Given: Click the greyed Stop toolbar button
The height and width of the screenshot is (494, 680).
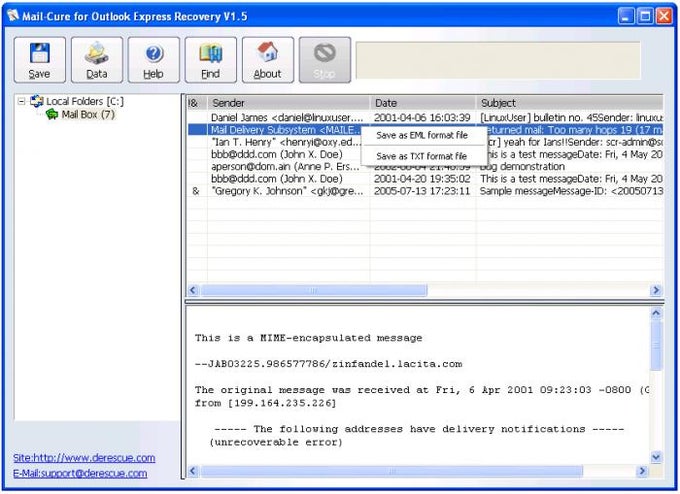Looking at the screenshot, I should 325,60.
